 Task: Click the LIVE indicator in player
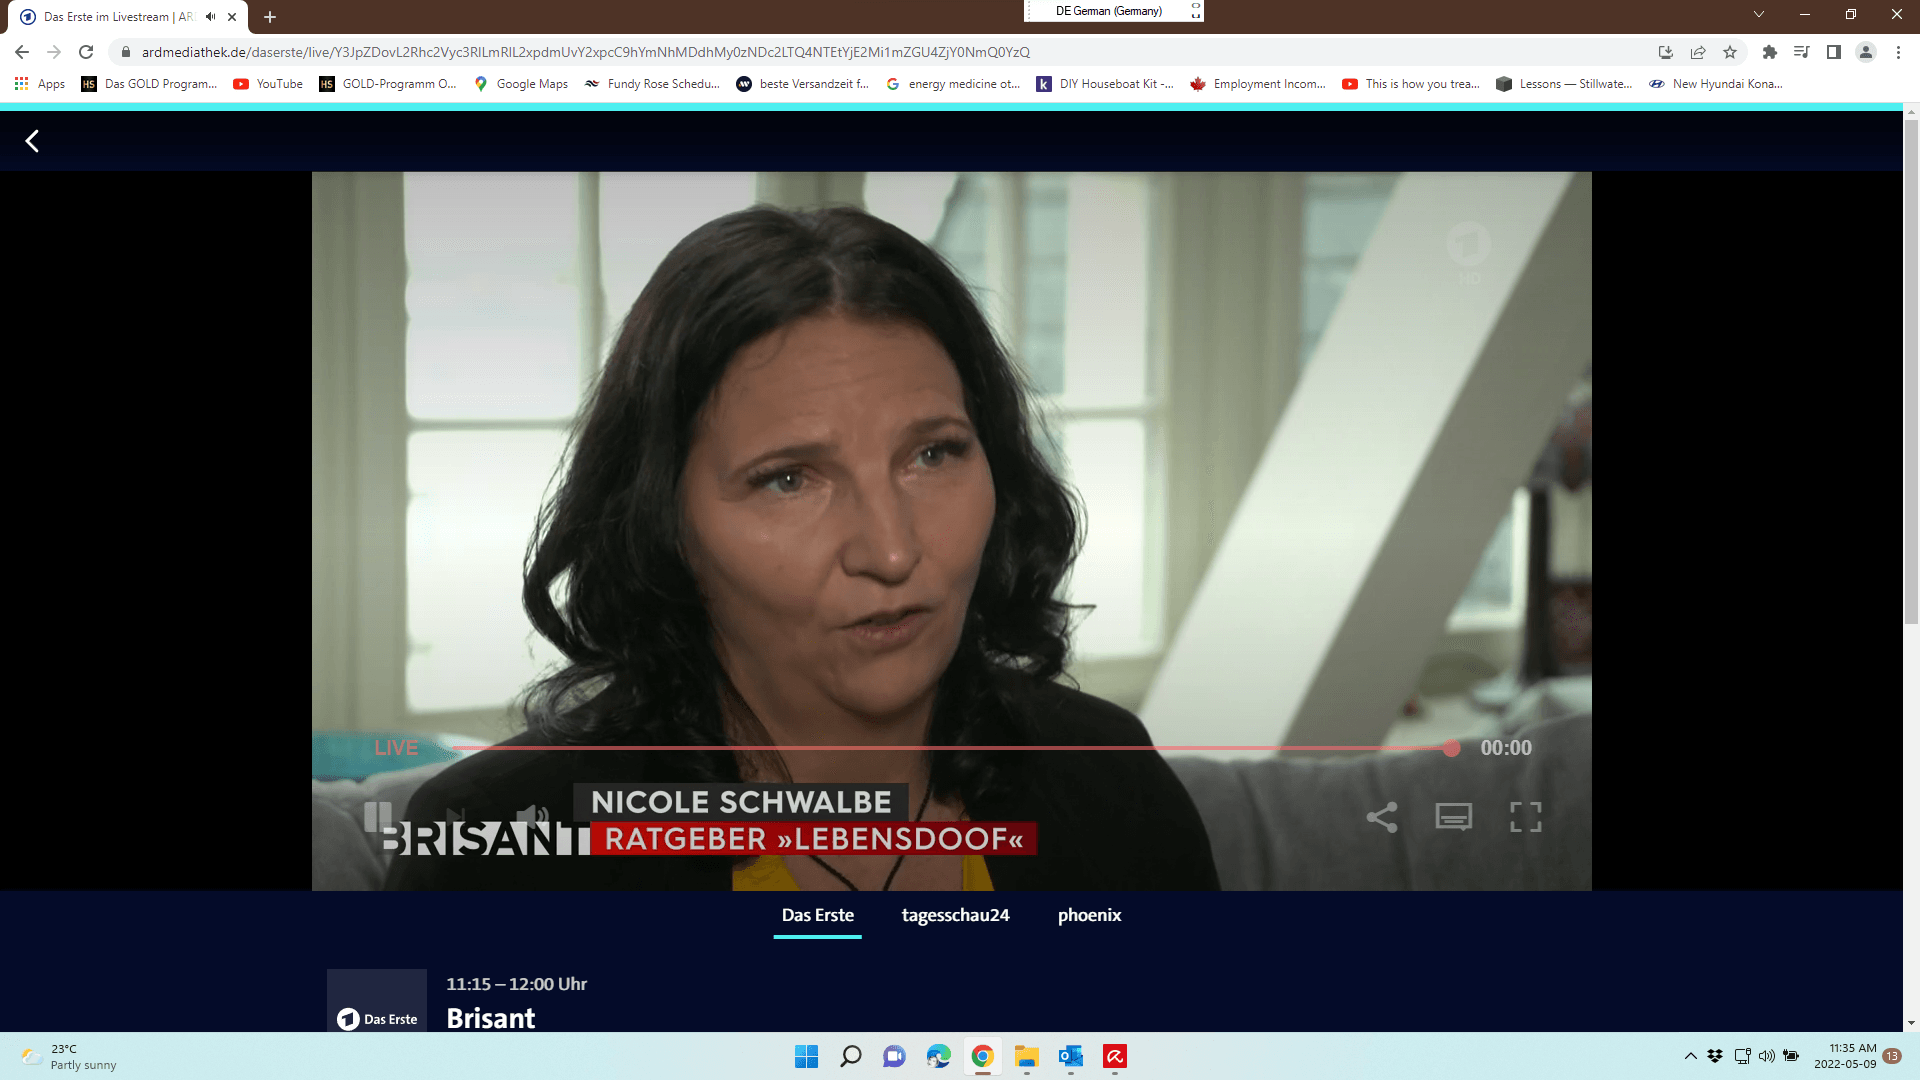click(x=396, y=748)
